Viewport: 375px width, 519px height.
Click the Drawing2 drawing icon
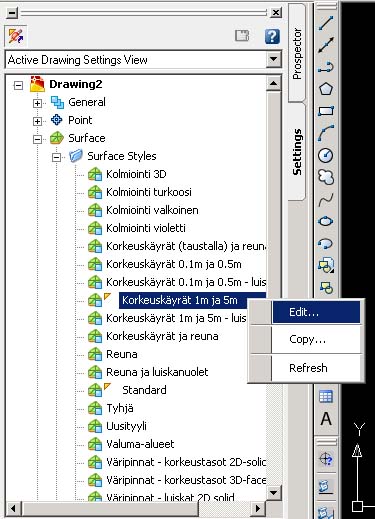pos(37,84)
